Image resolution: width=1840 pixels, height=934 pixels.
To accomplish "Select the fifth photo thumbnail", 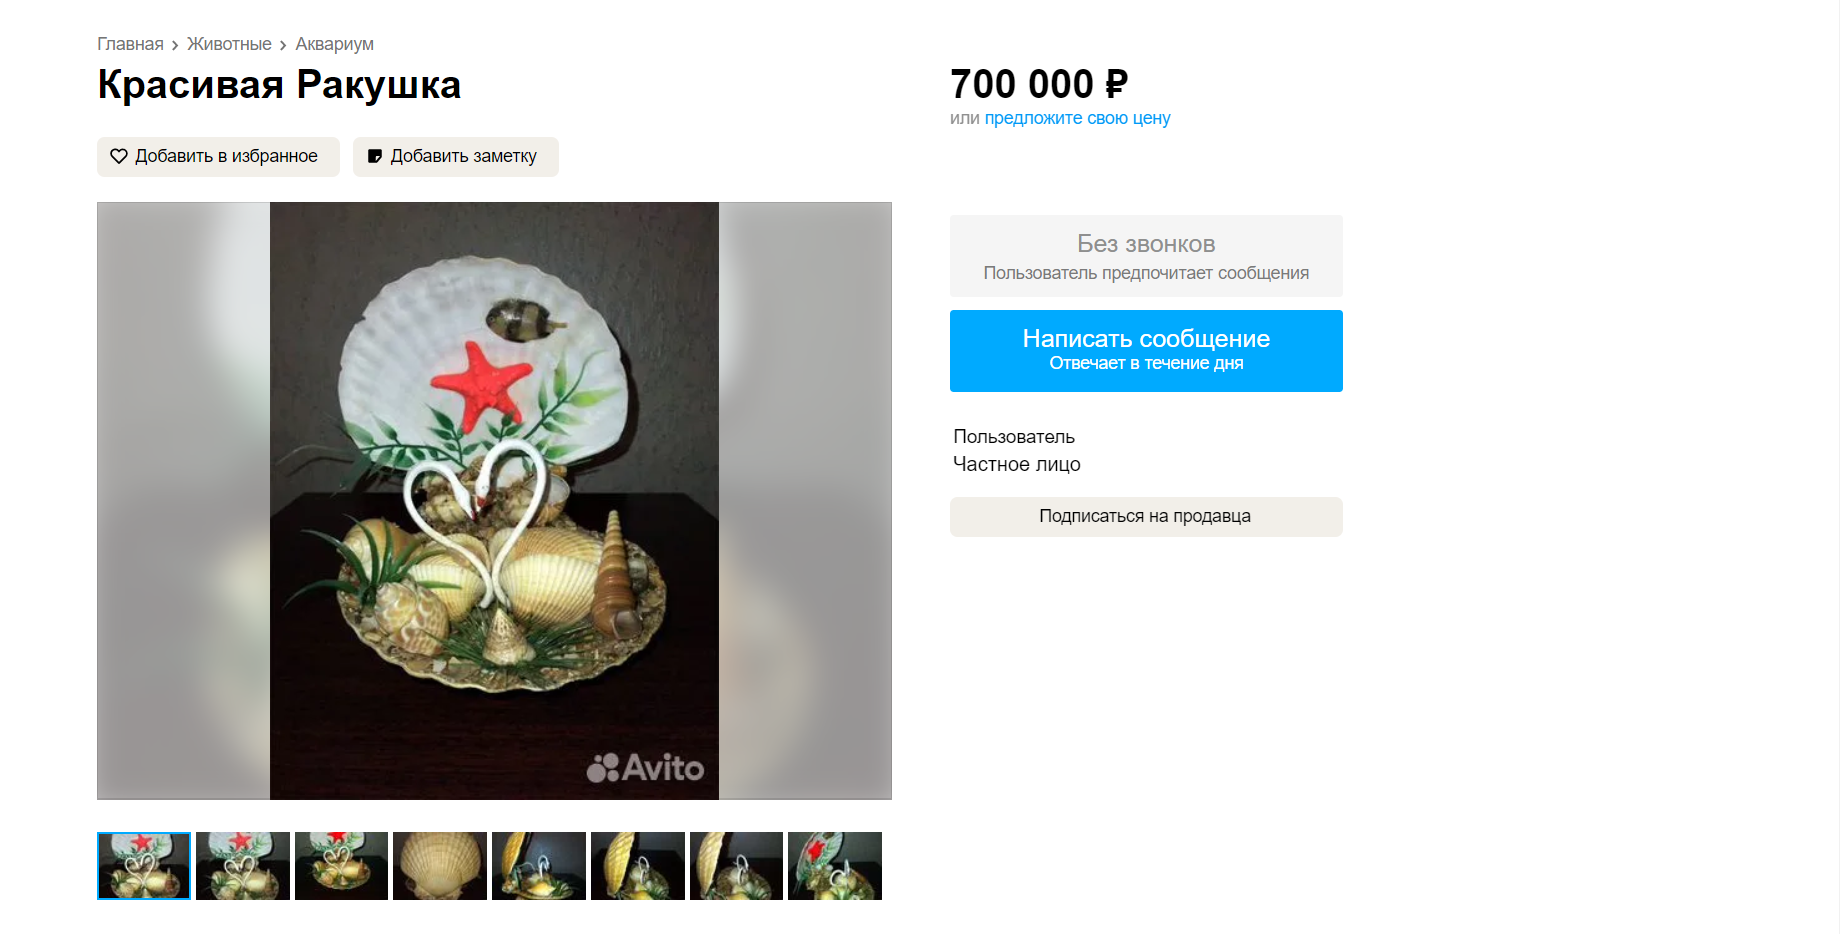I will (539, 866).
